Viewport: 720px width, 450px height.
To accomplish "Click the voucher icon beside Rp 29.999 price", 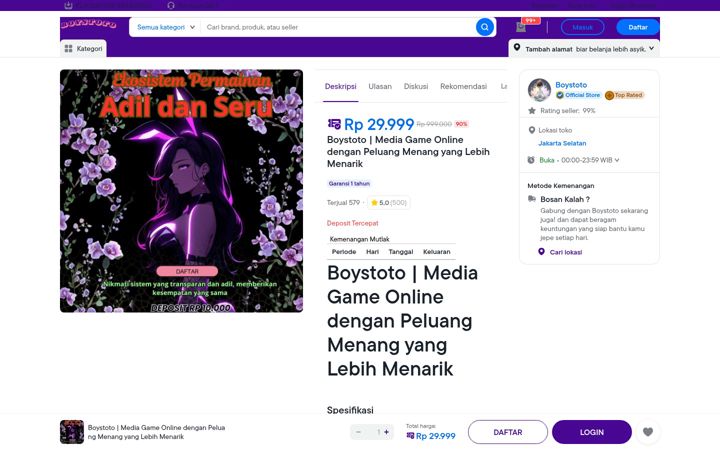I will coord(334,124).
